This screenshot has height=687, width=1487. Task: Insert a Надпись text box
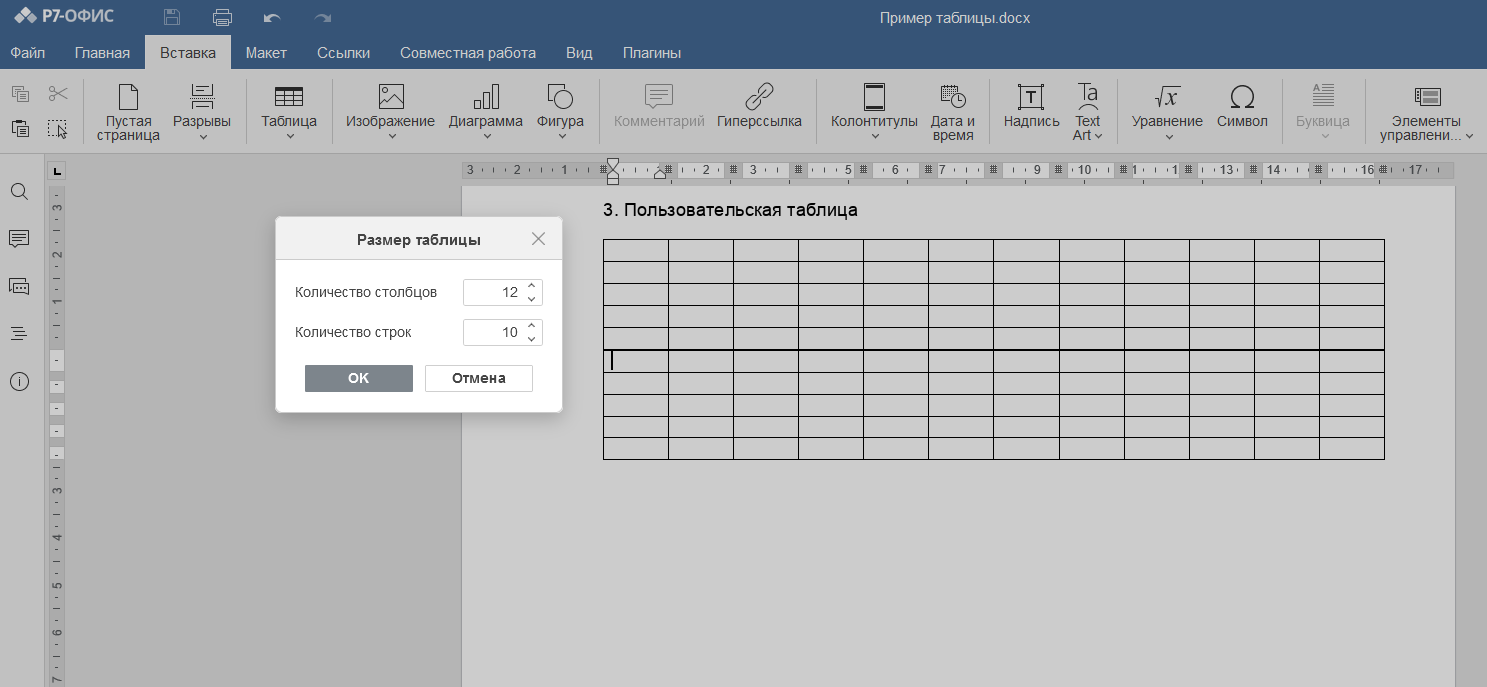pos(1031,106)
